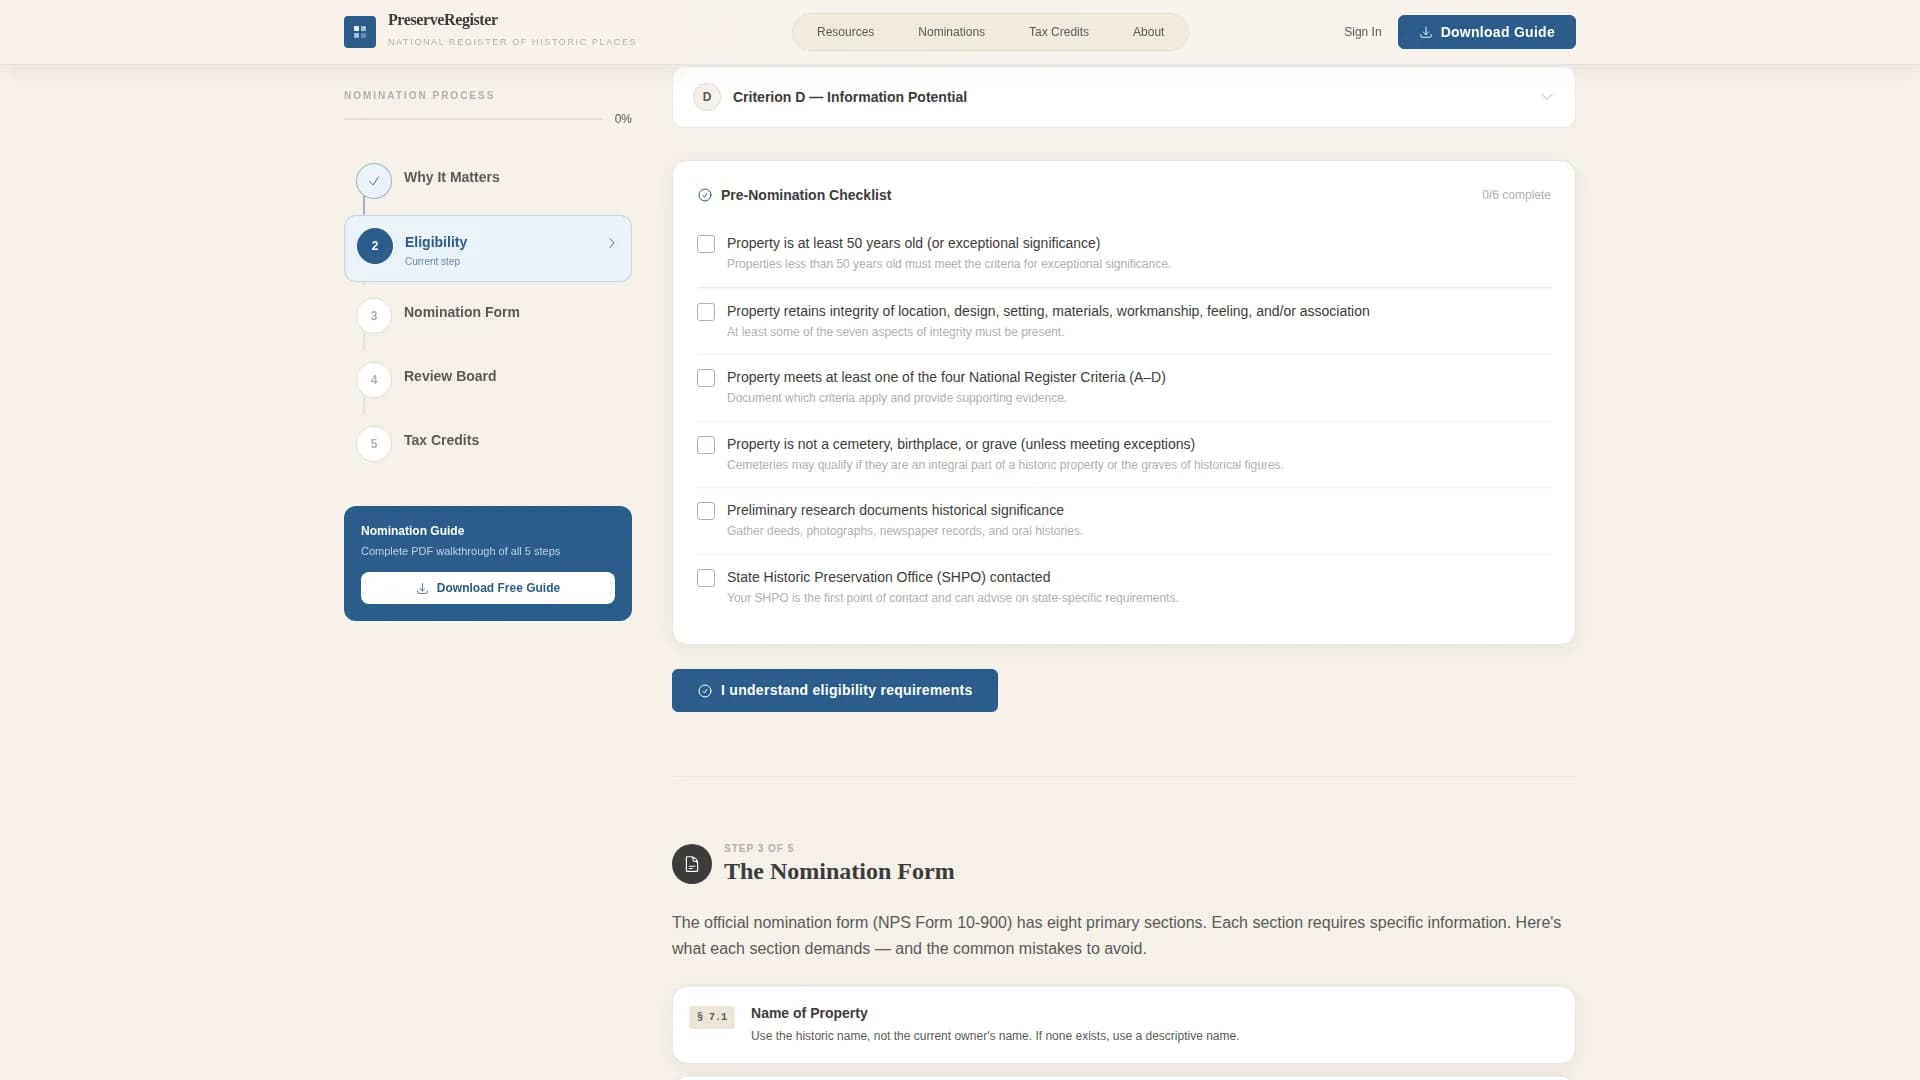Click Criterion D — Information Potential title
Image resolution: width=1920 pixels, height=1080 pixels.
click(850, 97)
